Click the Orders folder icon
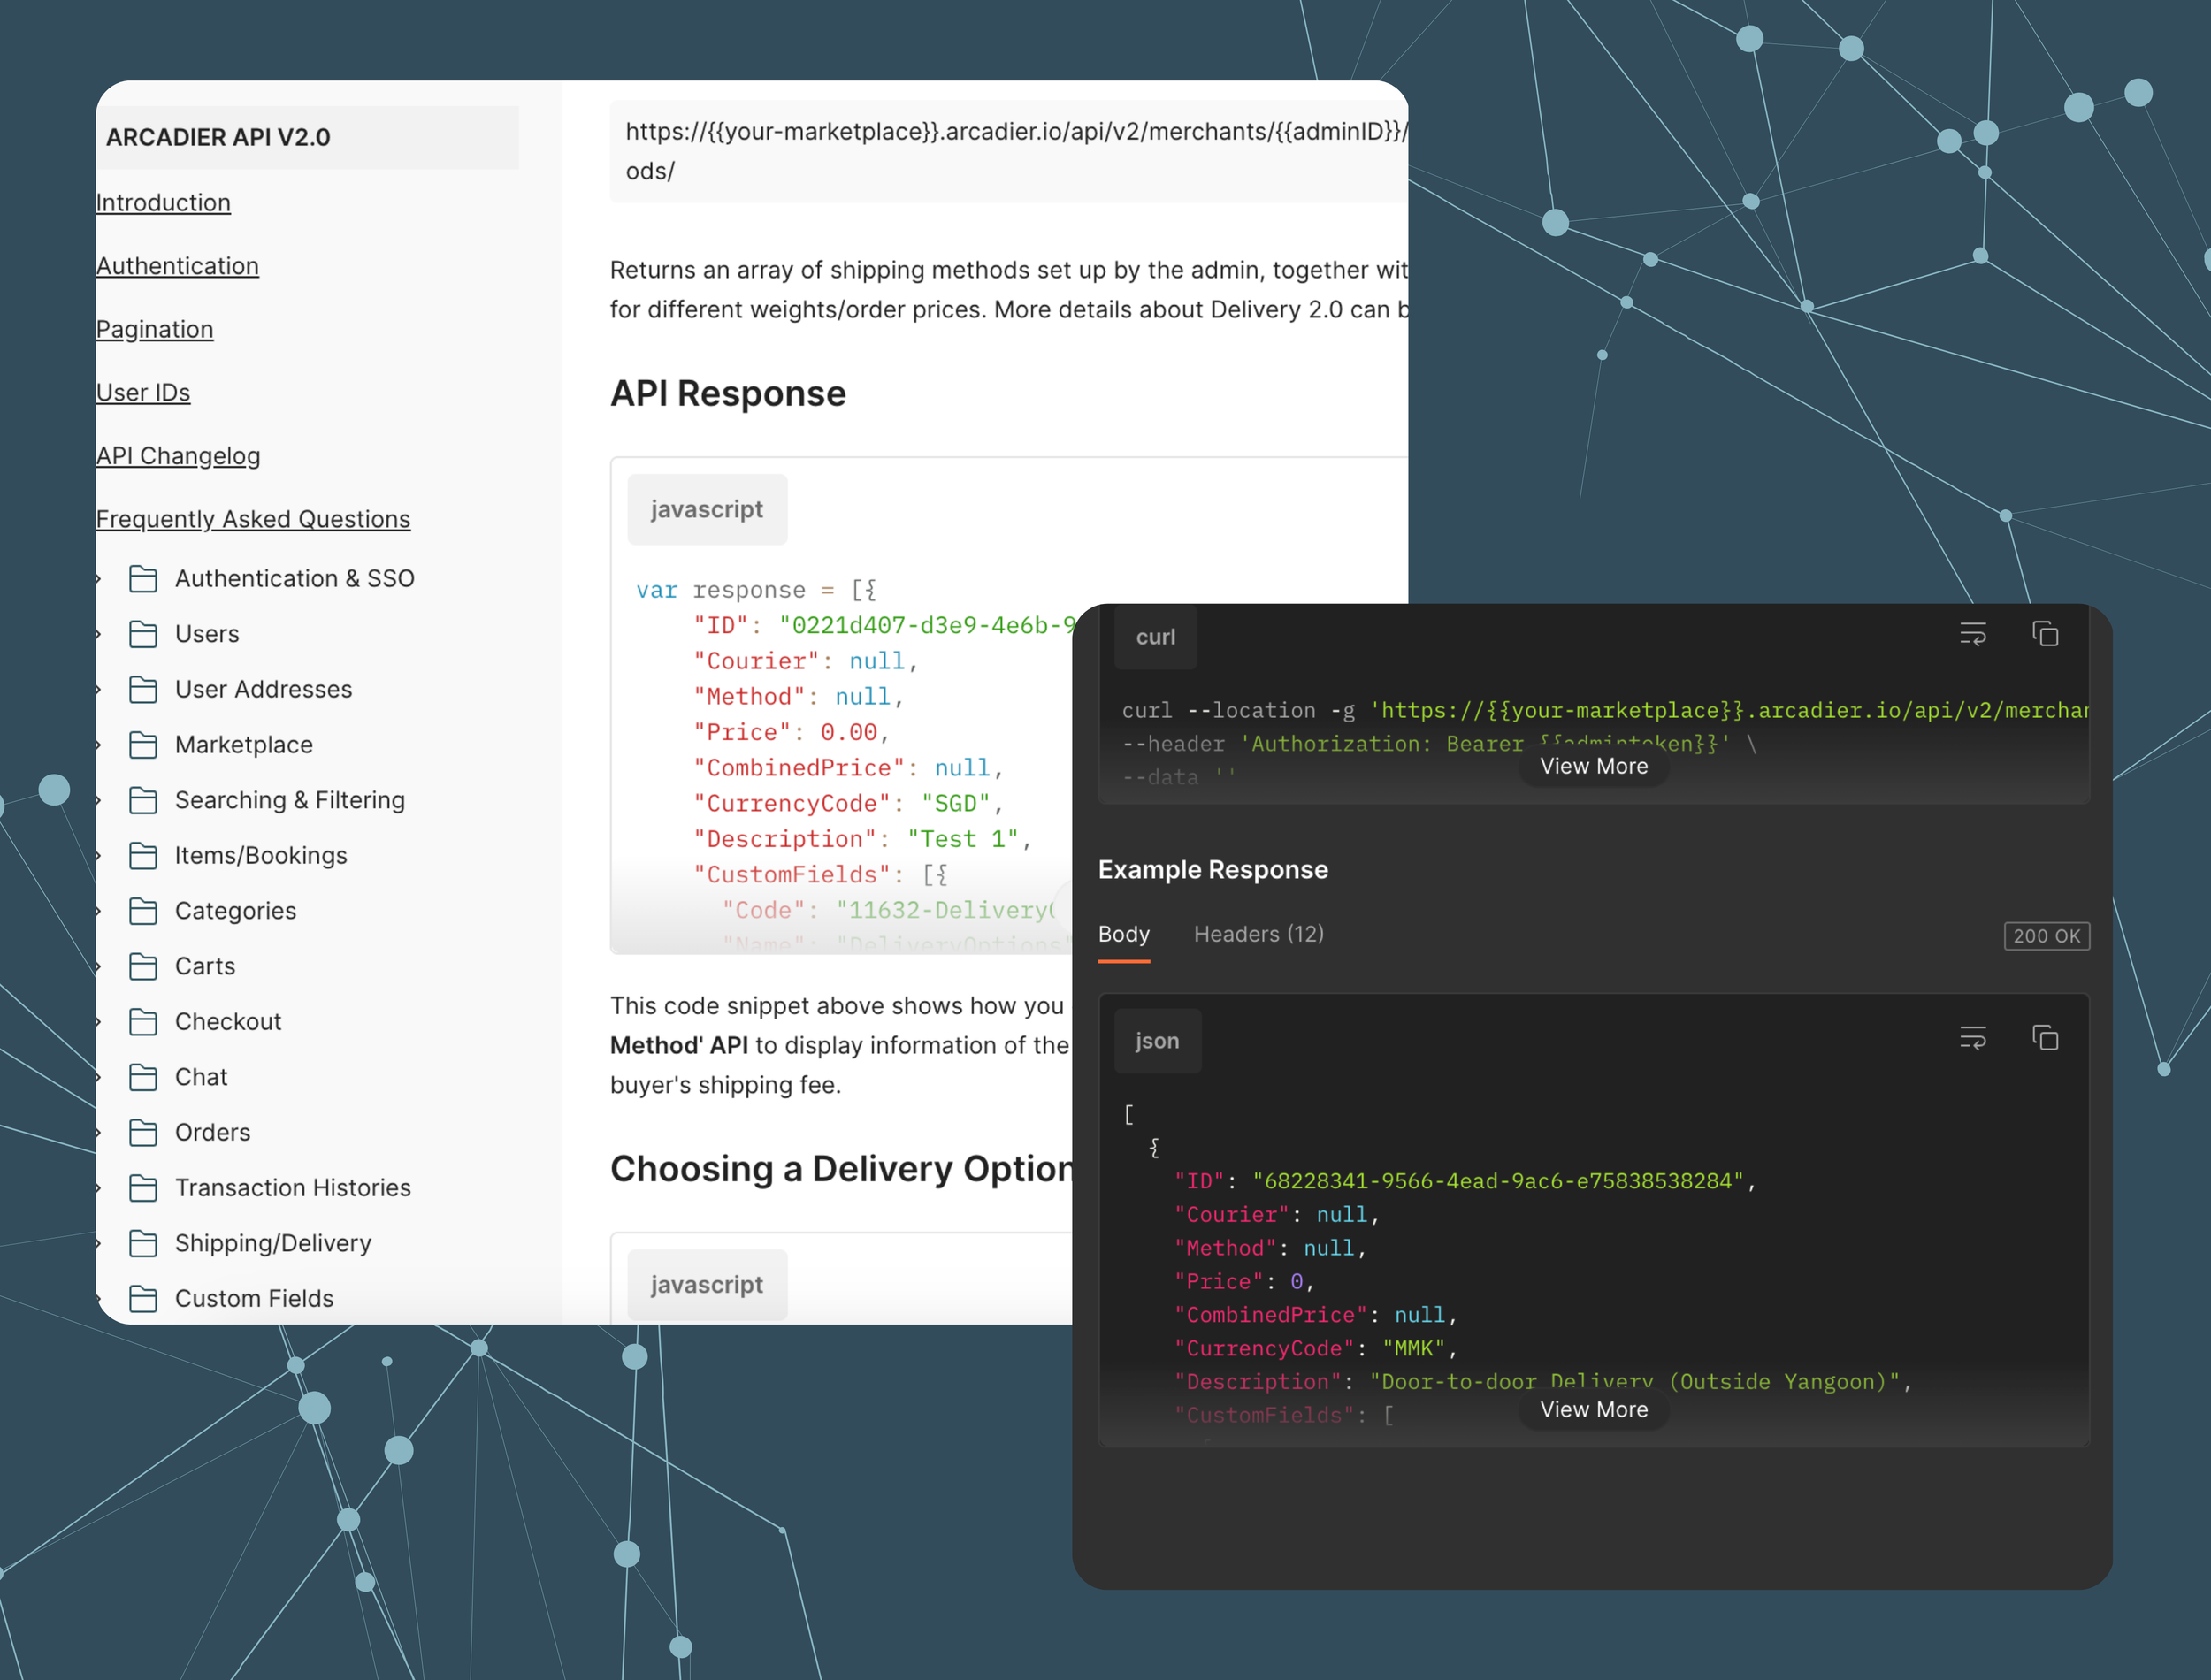The image size is (2211, 1680). tap(143, 1132)
